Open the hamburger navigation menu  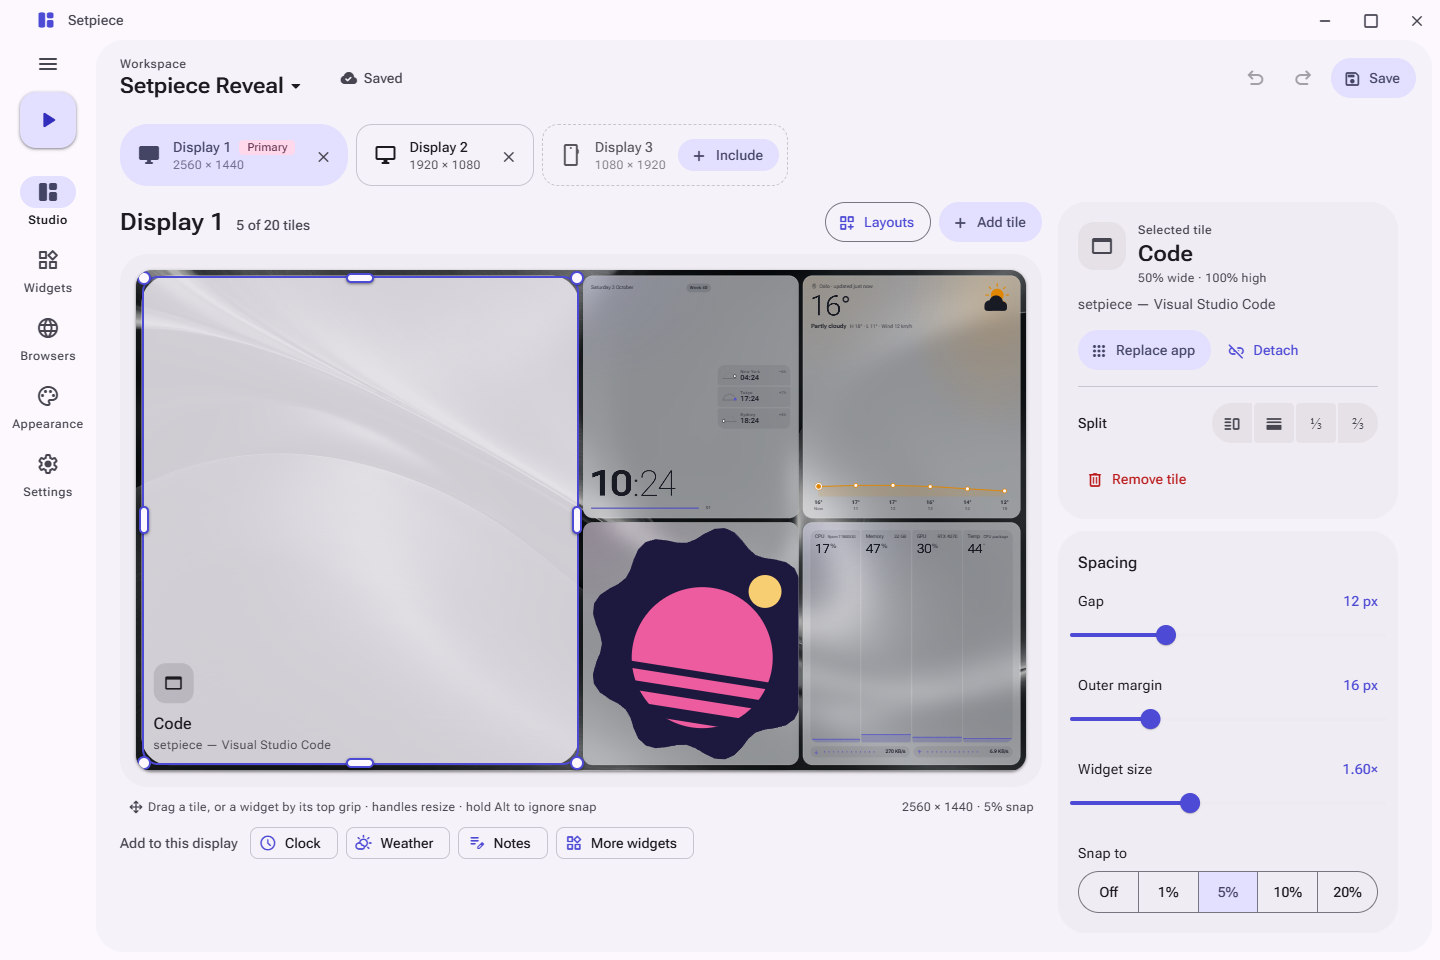click(x=48, y=64)
